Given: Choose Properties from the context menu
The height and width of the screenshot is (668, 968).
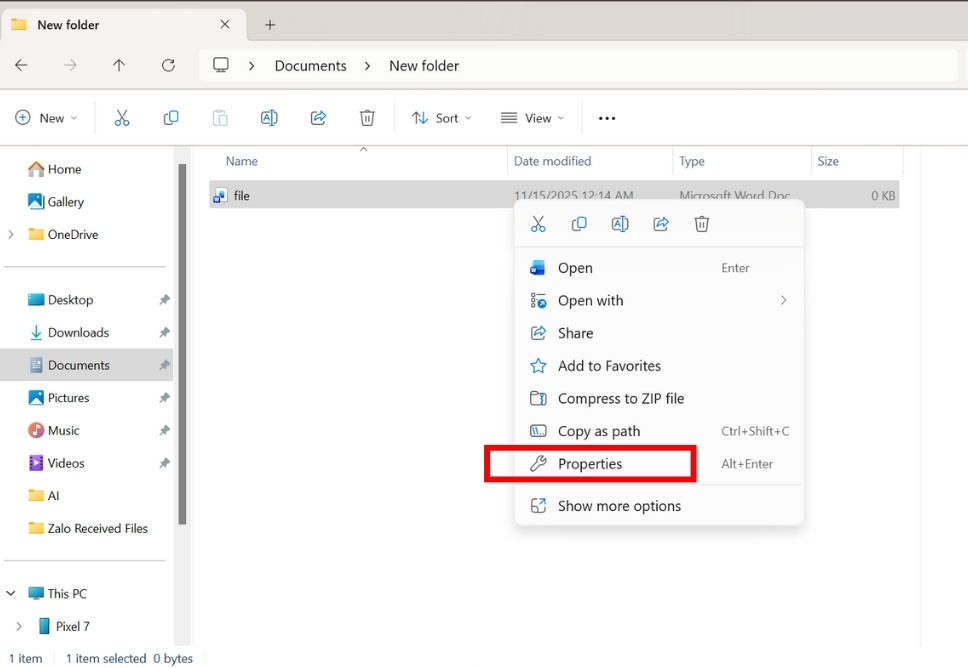Looking at the screenshot, I should pyautogui.click(x=590, y=463).
